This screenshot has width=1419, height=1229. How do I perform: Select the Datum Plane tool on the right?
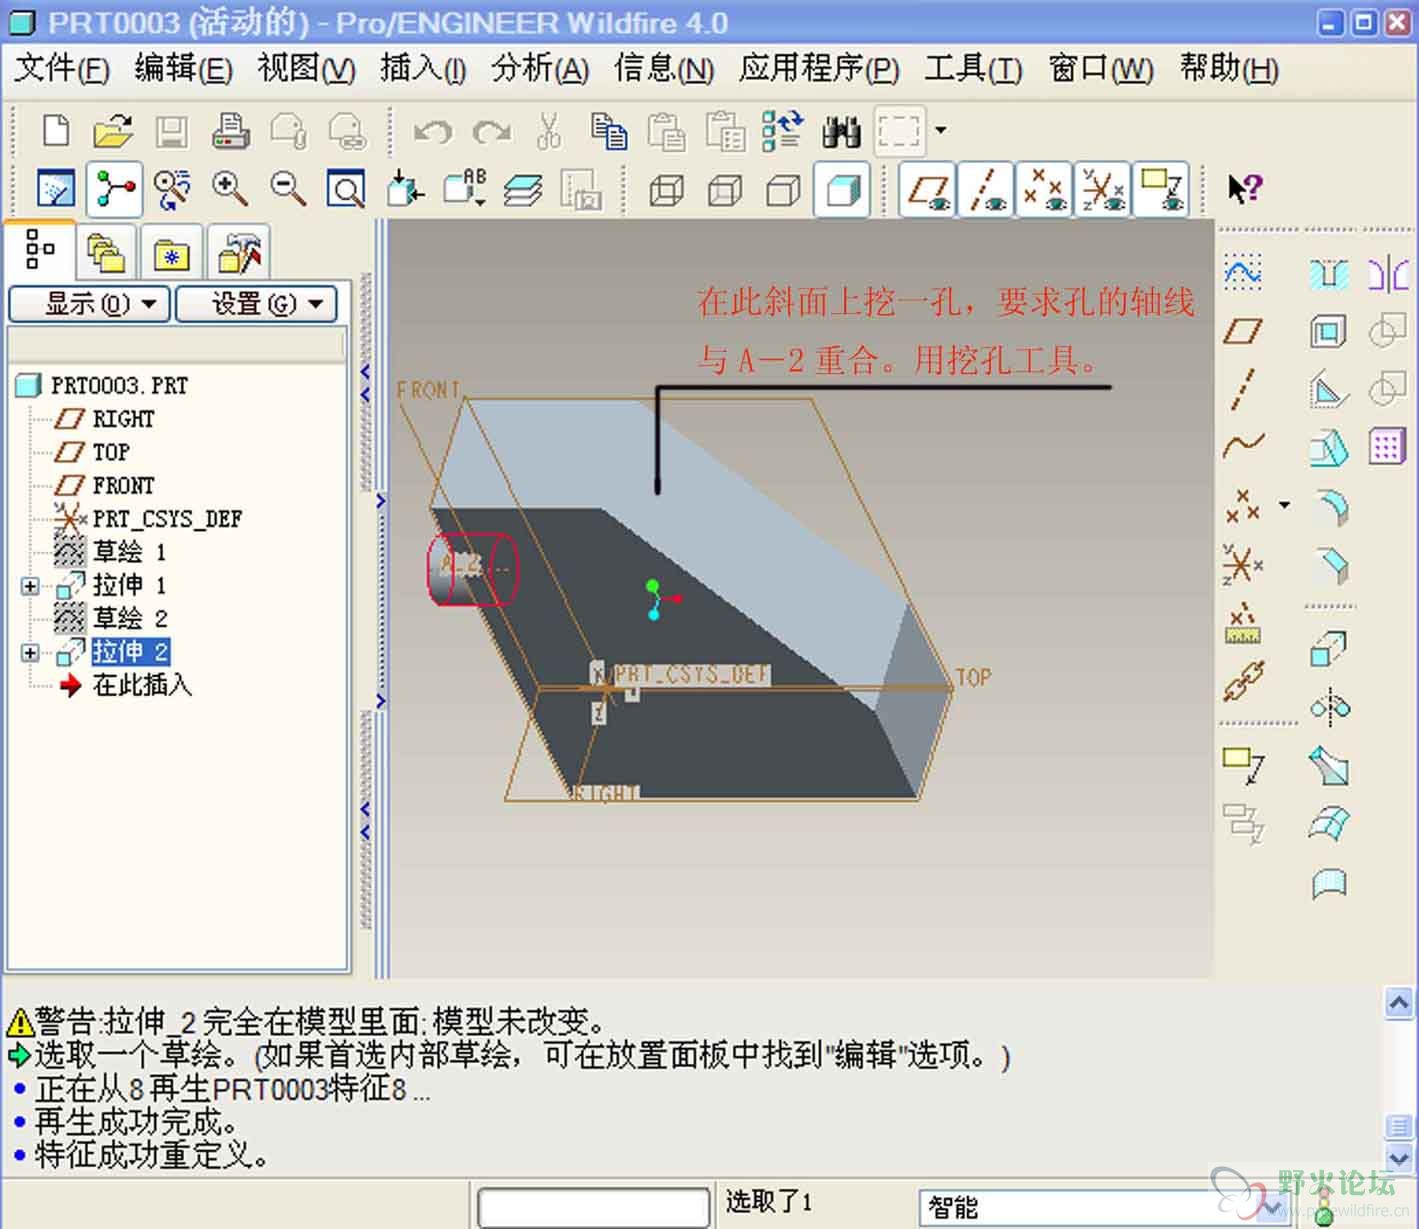[x=1243, y=331]
